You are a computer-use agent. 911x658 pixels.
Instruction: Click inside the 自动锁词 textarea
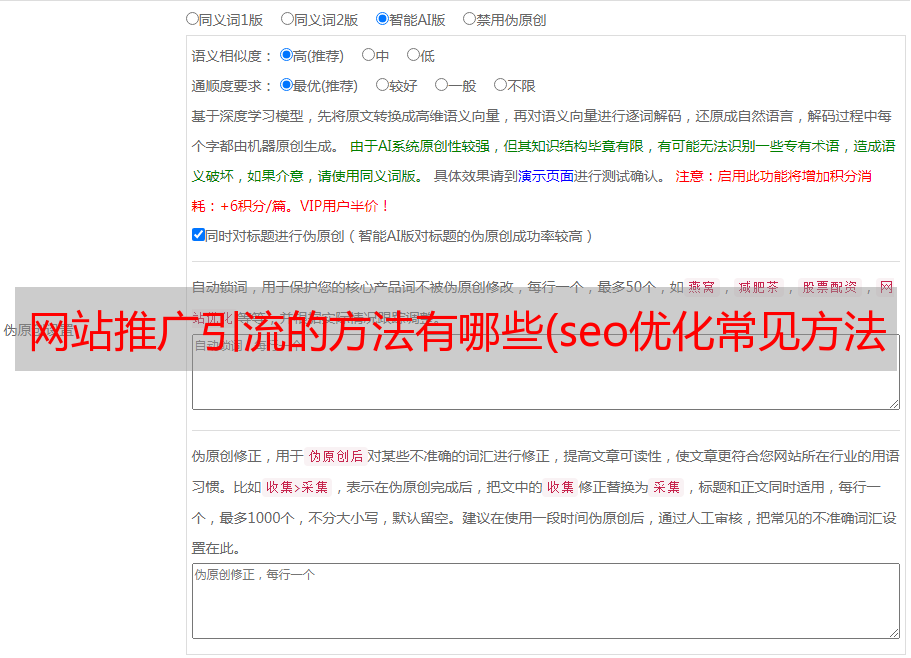coord(546,372)
